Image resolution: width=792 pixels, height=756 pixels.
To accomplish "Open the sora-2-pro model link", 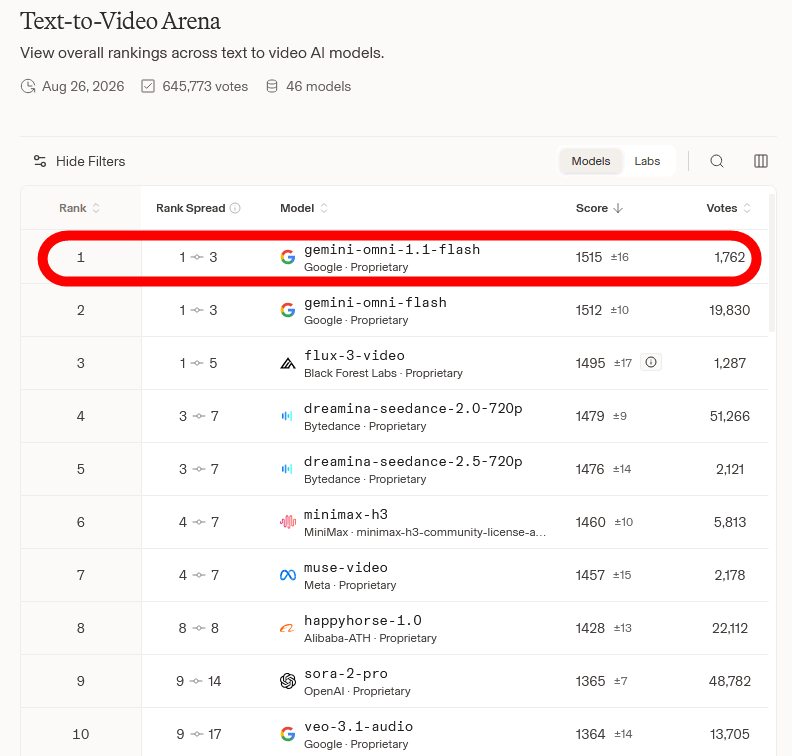I will 346,674.
